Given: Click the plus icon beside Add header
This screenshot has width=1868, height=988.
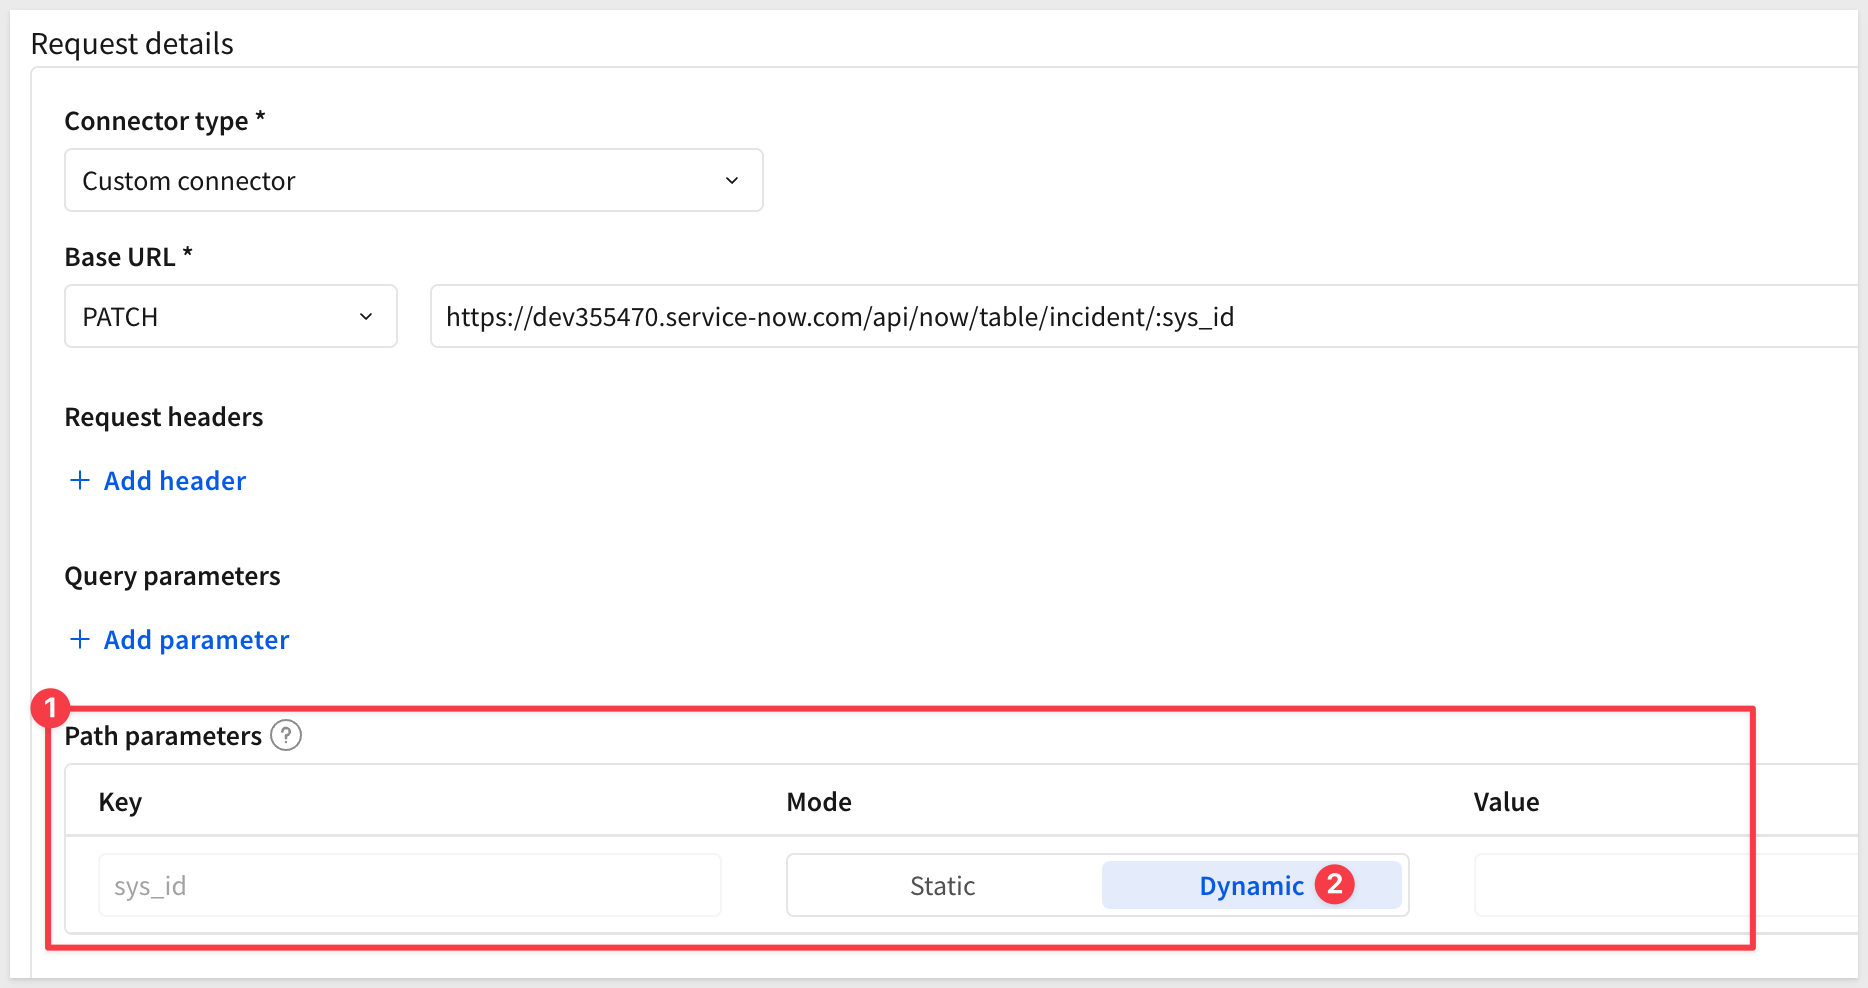Looking at the screenshot, I should pos(80,481).
